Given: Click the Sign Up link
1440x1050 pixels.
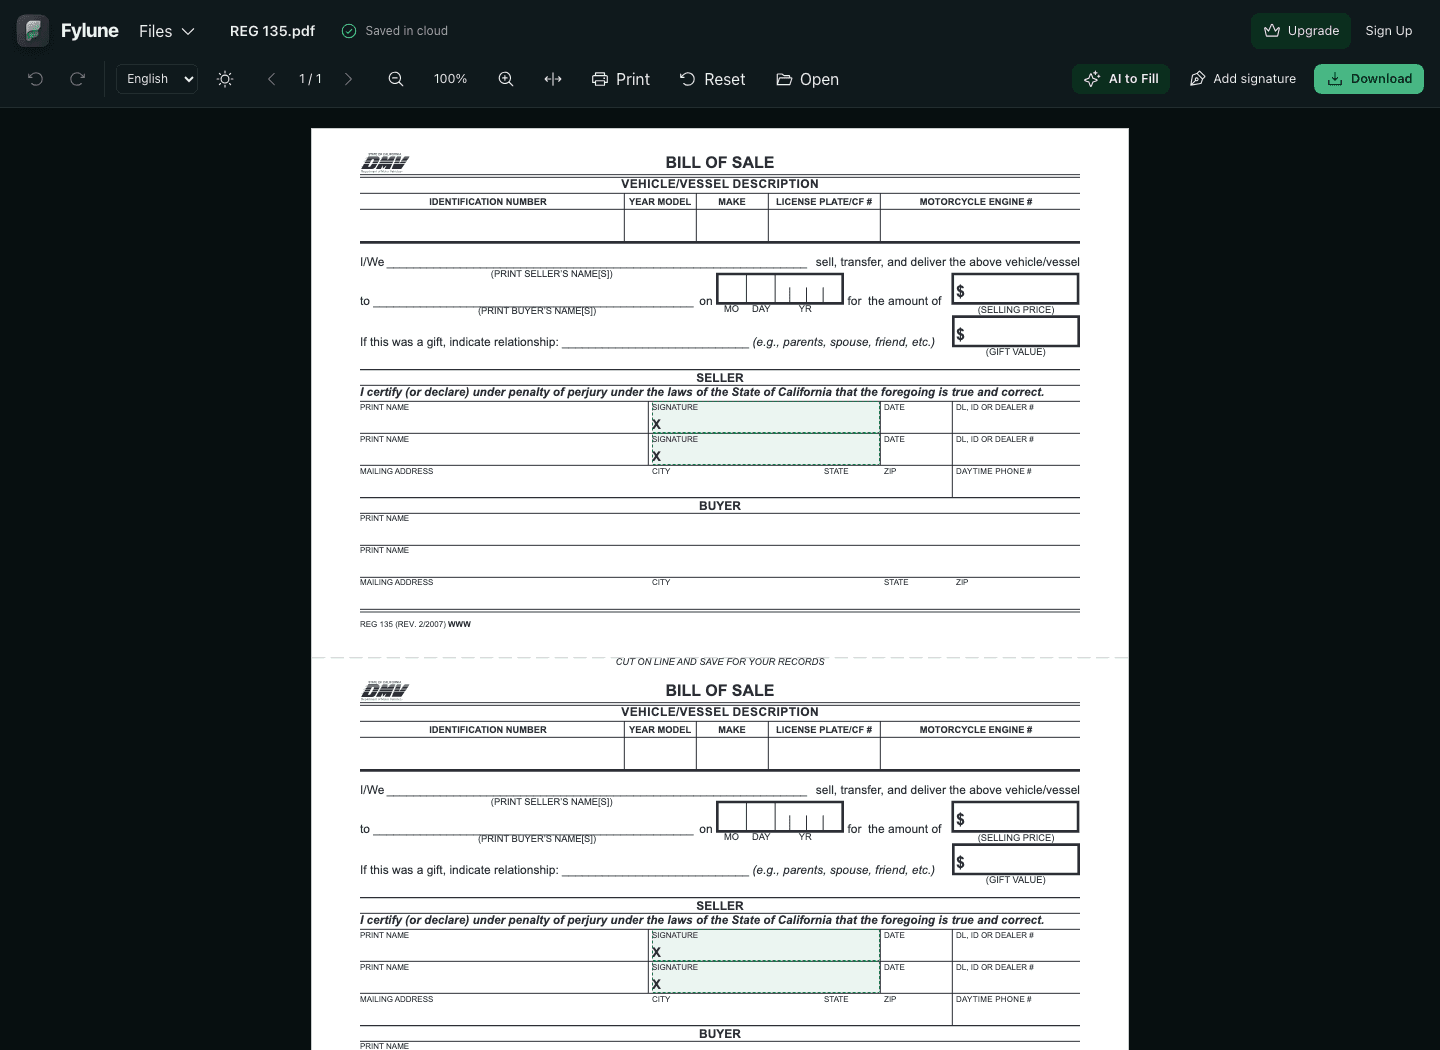Looking at the screenshot, I should [x=1389, y=31].
